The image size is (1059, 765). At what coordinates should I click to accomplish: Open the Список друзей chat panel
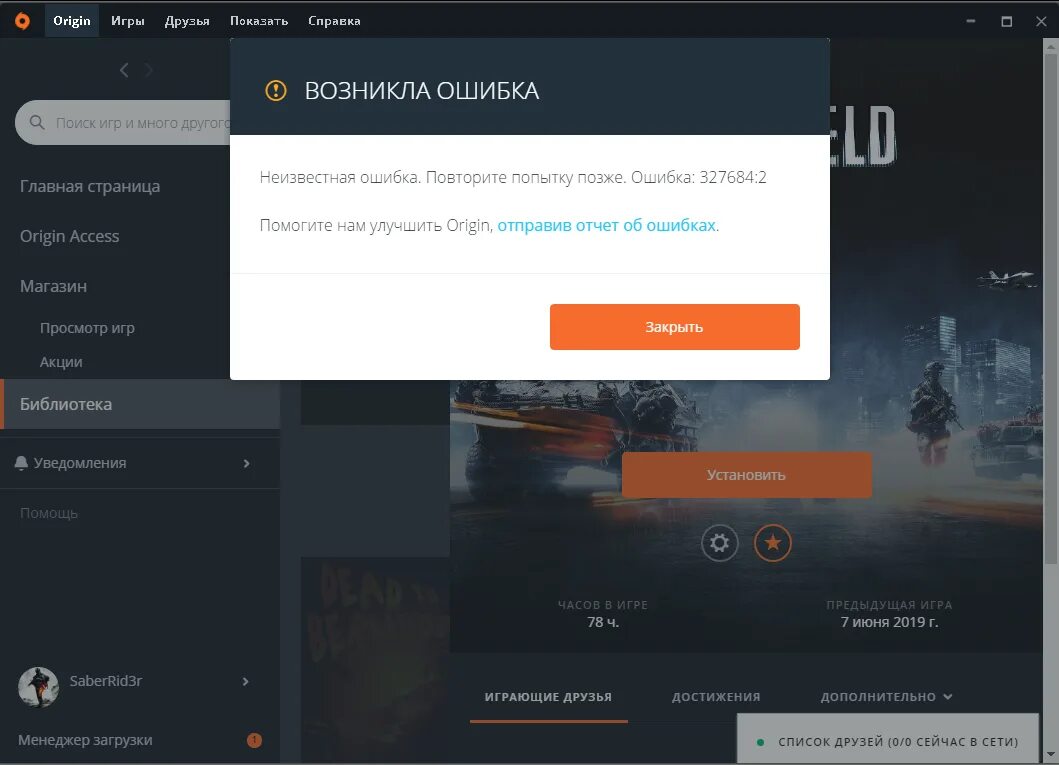point(887,739)
